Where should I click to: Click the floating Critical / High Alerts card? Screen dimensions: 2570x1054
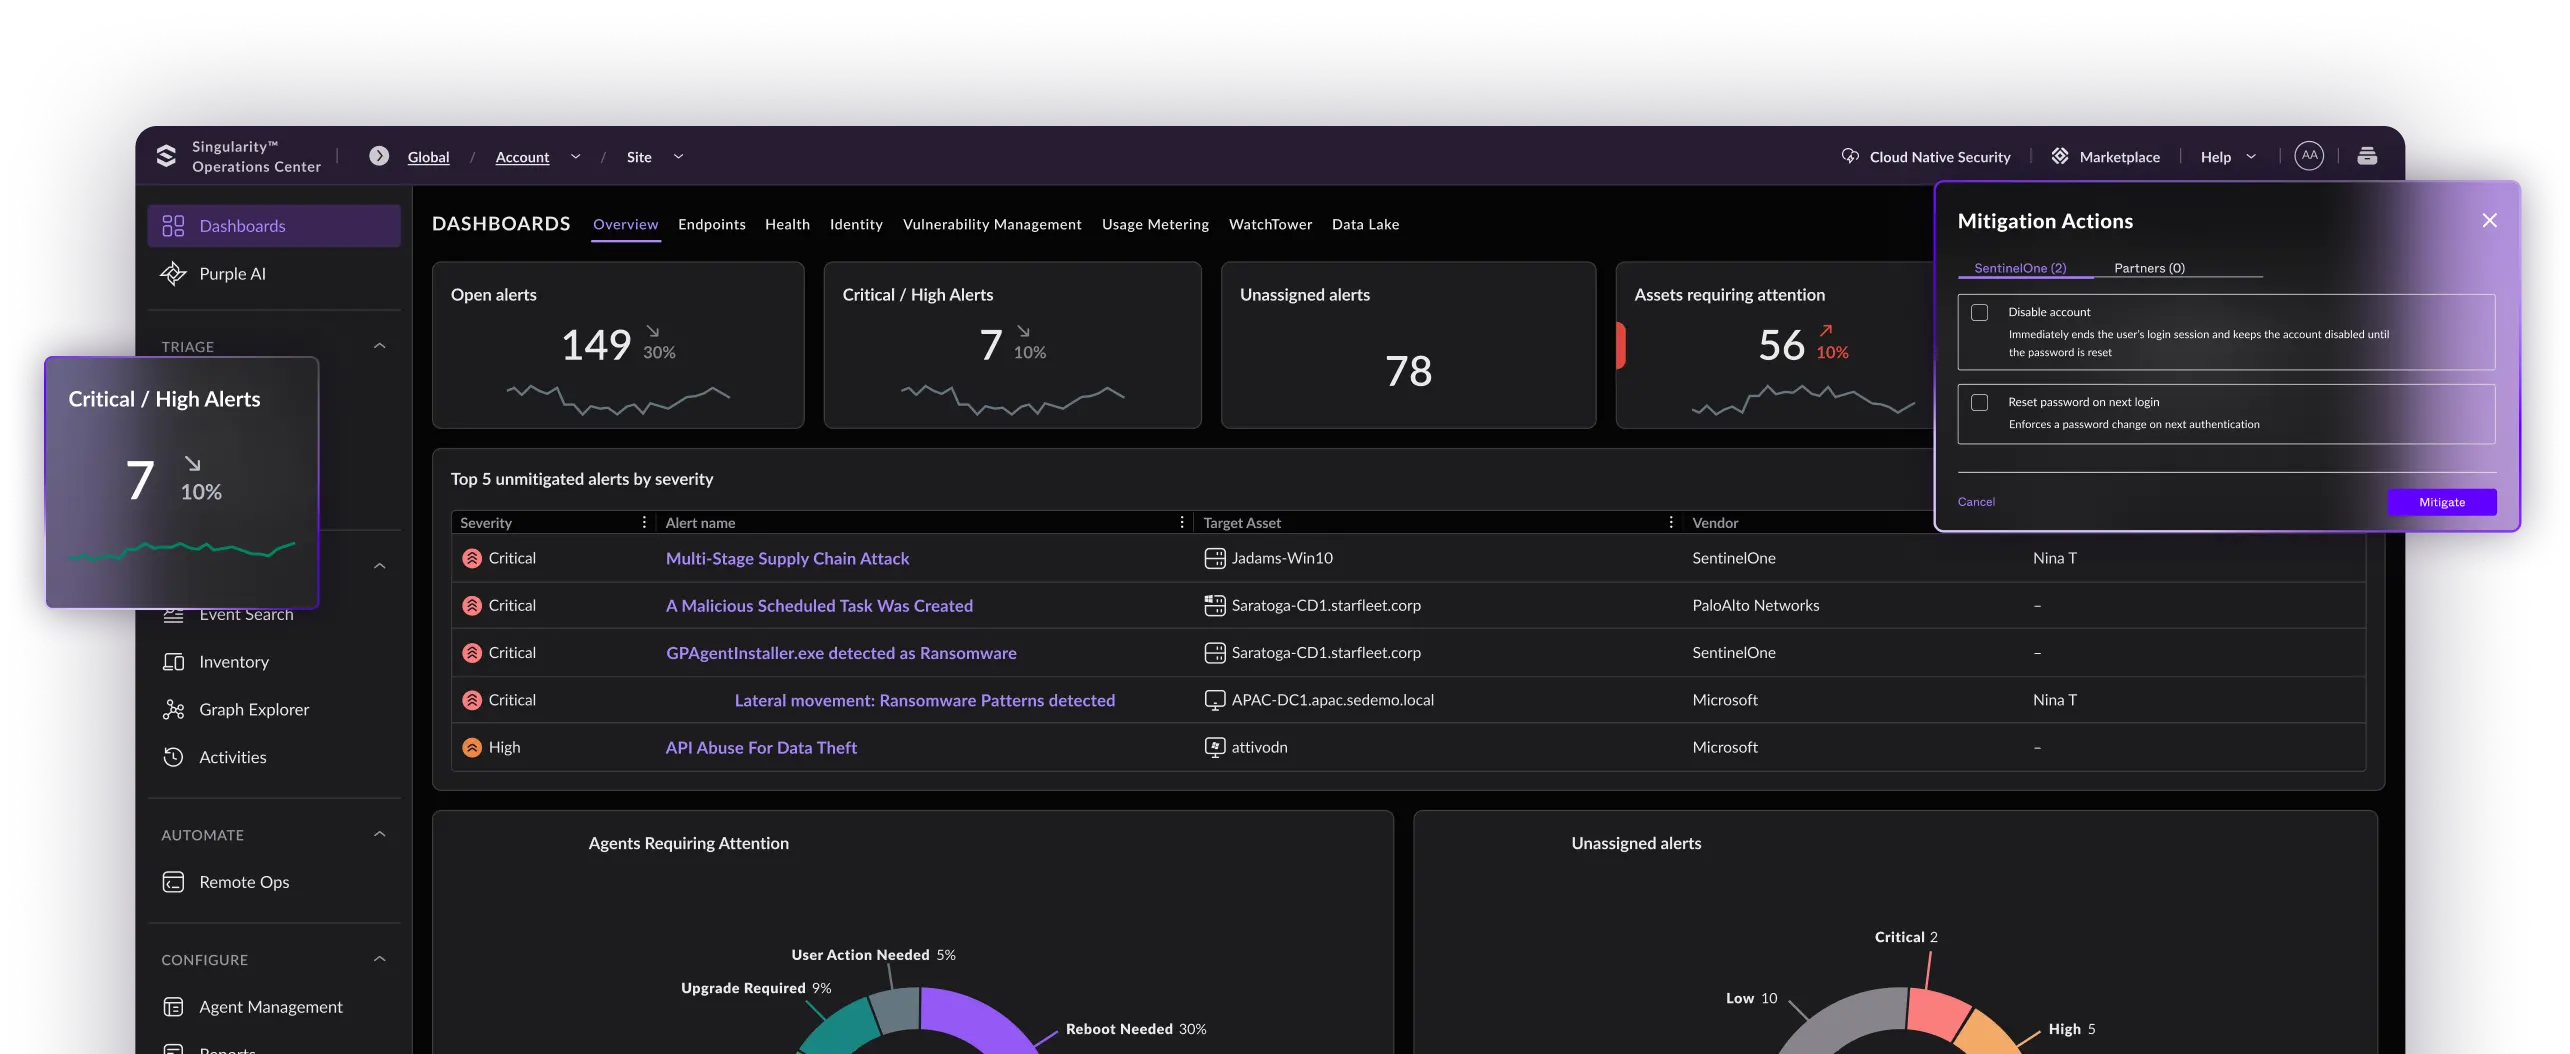[182, 483]
